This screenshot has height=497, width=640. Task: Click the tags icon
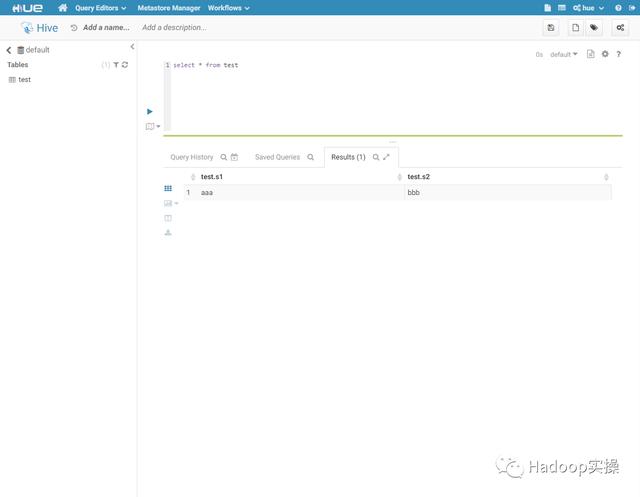(x=594, y=28)
